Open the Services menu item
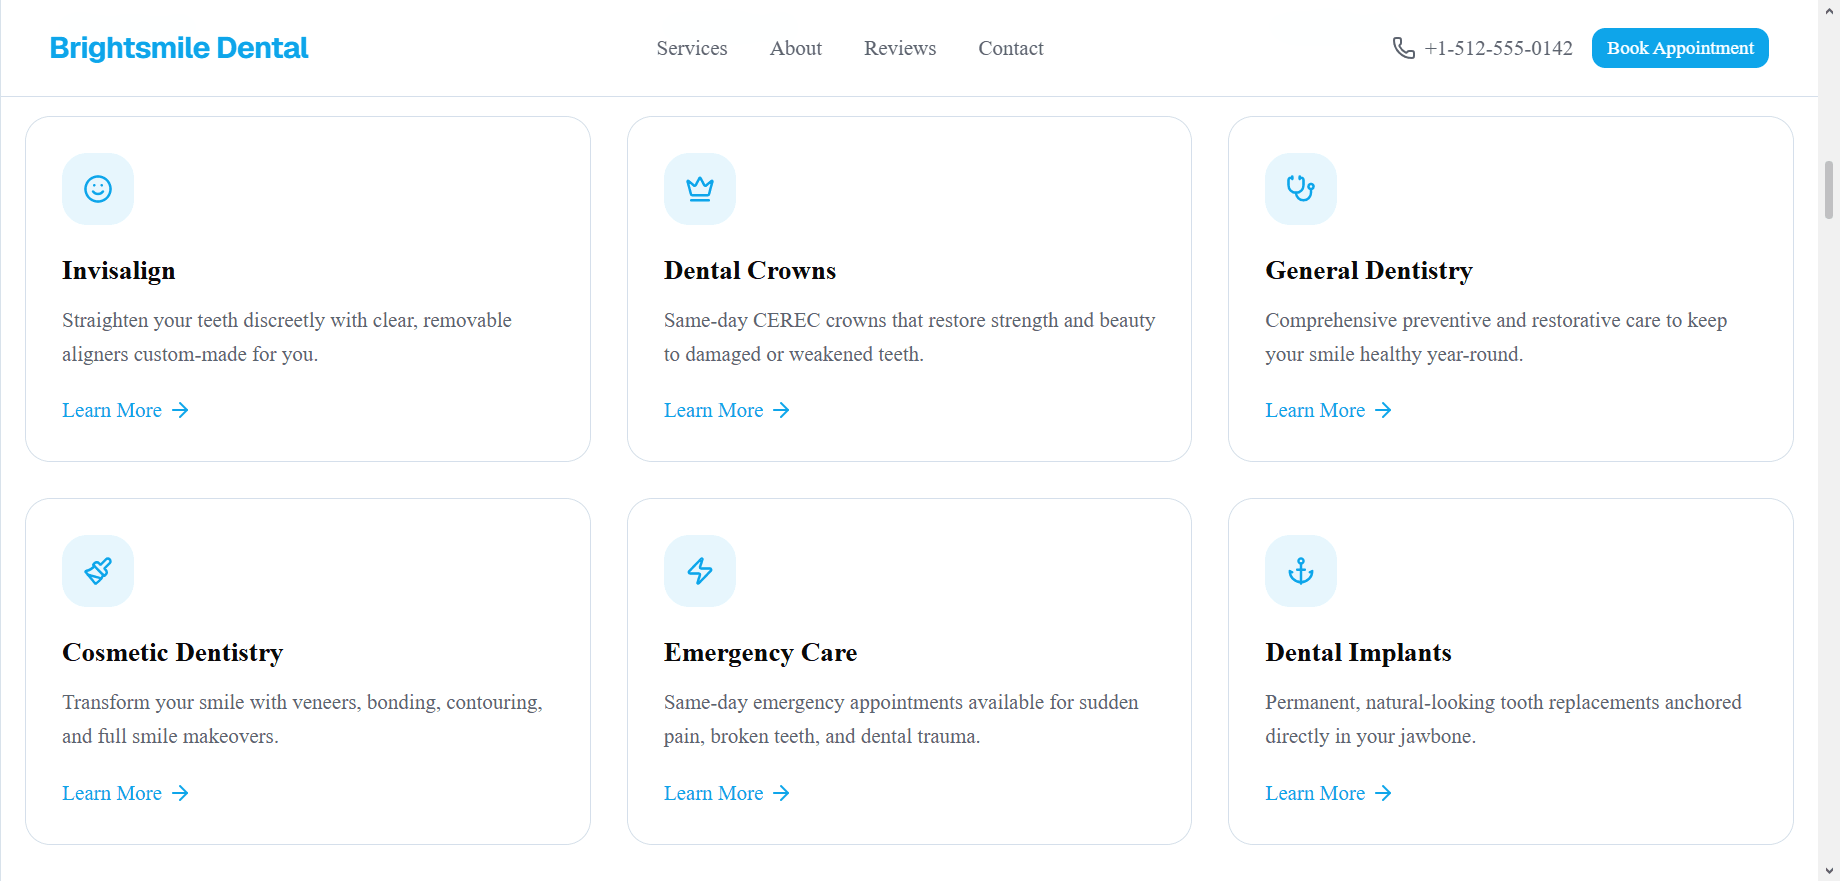Screen dimensions: 1840x881 click(x=692, y=48)
